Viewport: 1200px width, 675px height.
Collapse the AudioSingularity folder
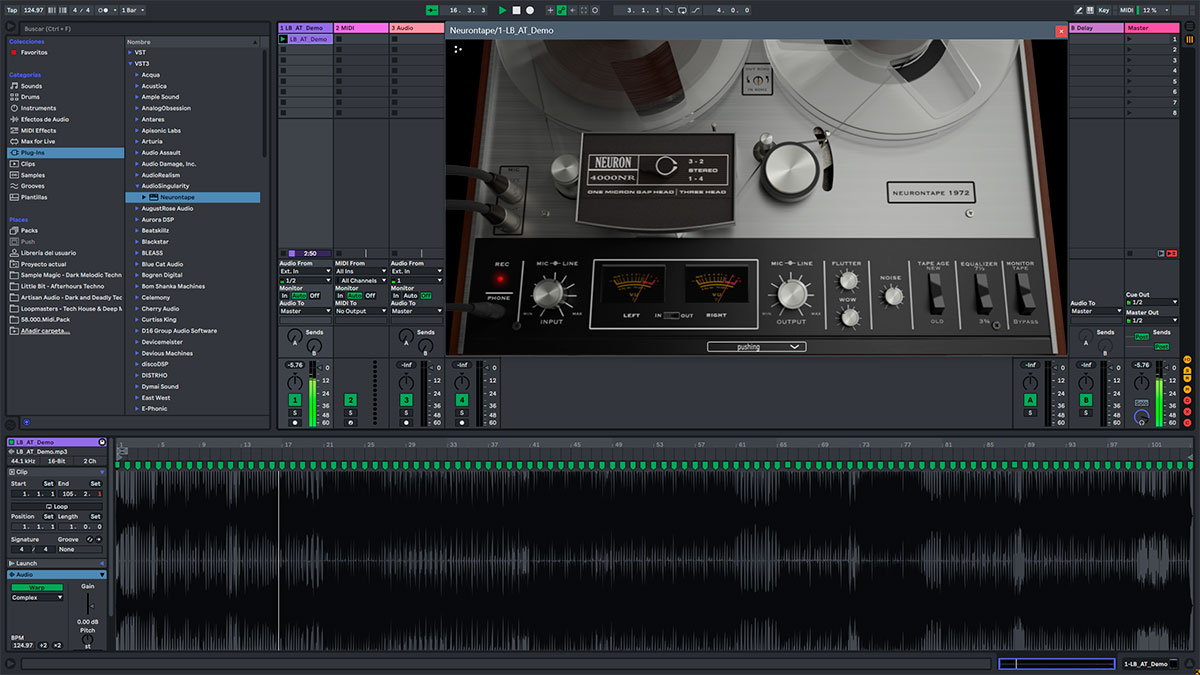(x=137, y=186)
